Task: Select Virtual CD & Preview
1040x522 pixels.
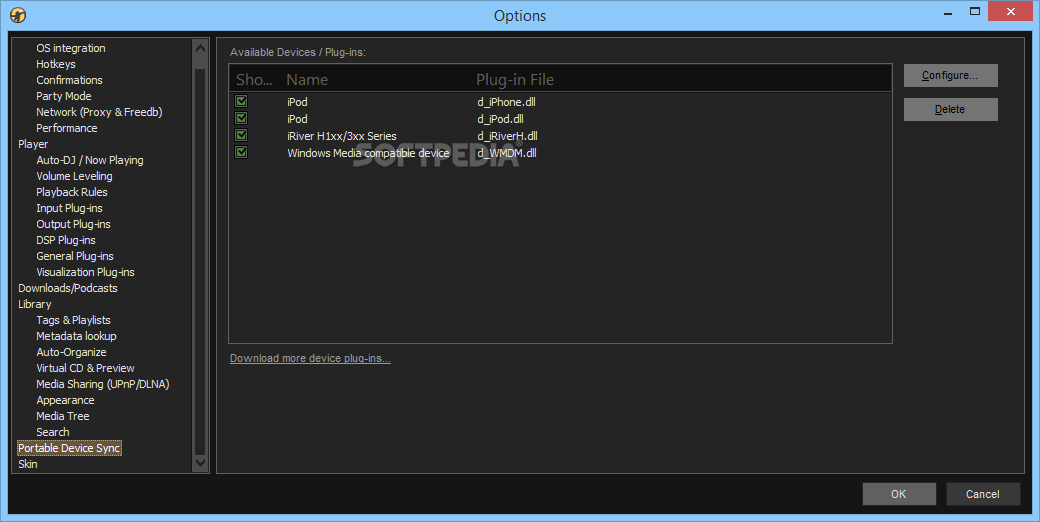Action: click(x=86, y=368)
